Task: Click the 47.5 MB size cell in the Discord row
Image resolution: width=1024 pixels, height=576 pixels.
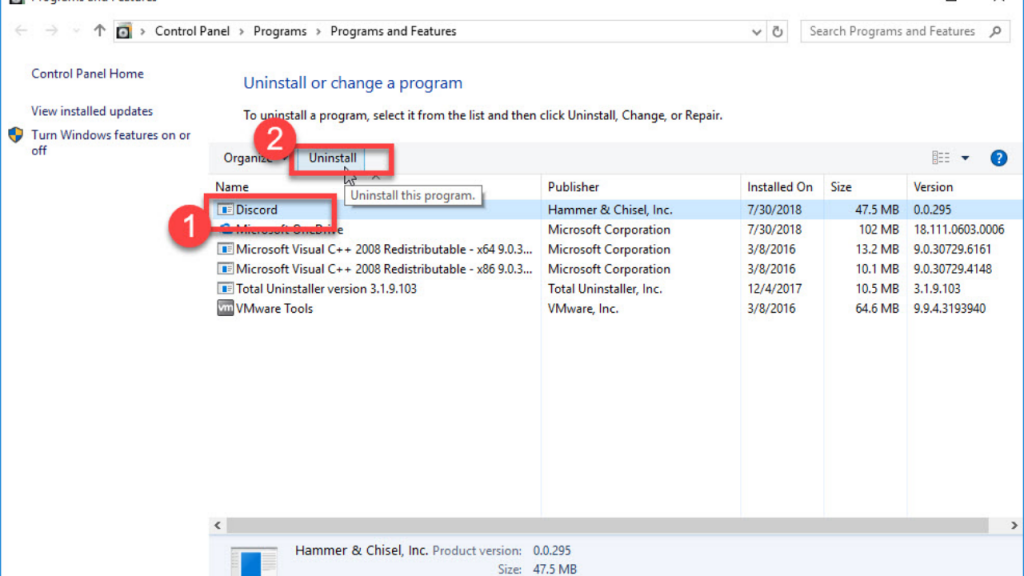Action: pyautogui.click(x=877, y=210)
